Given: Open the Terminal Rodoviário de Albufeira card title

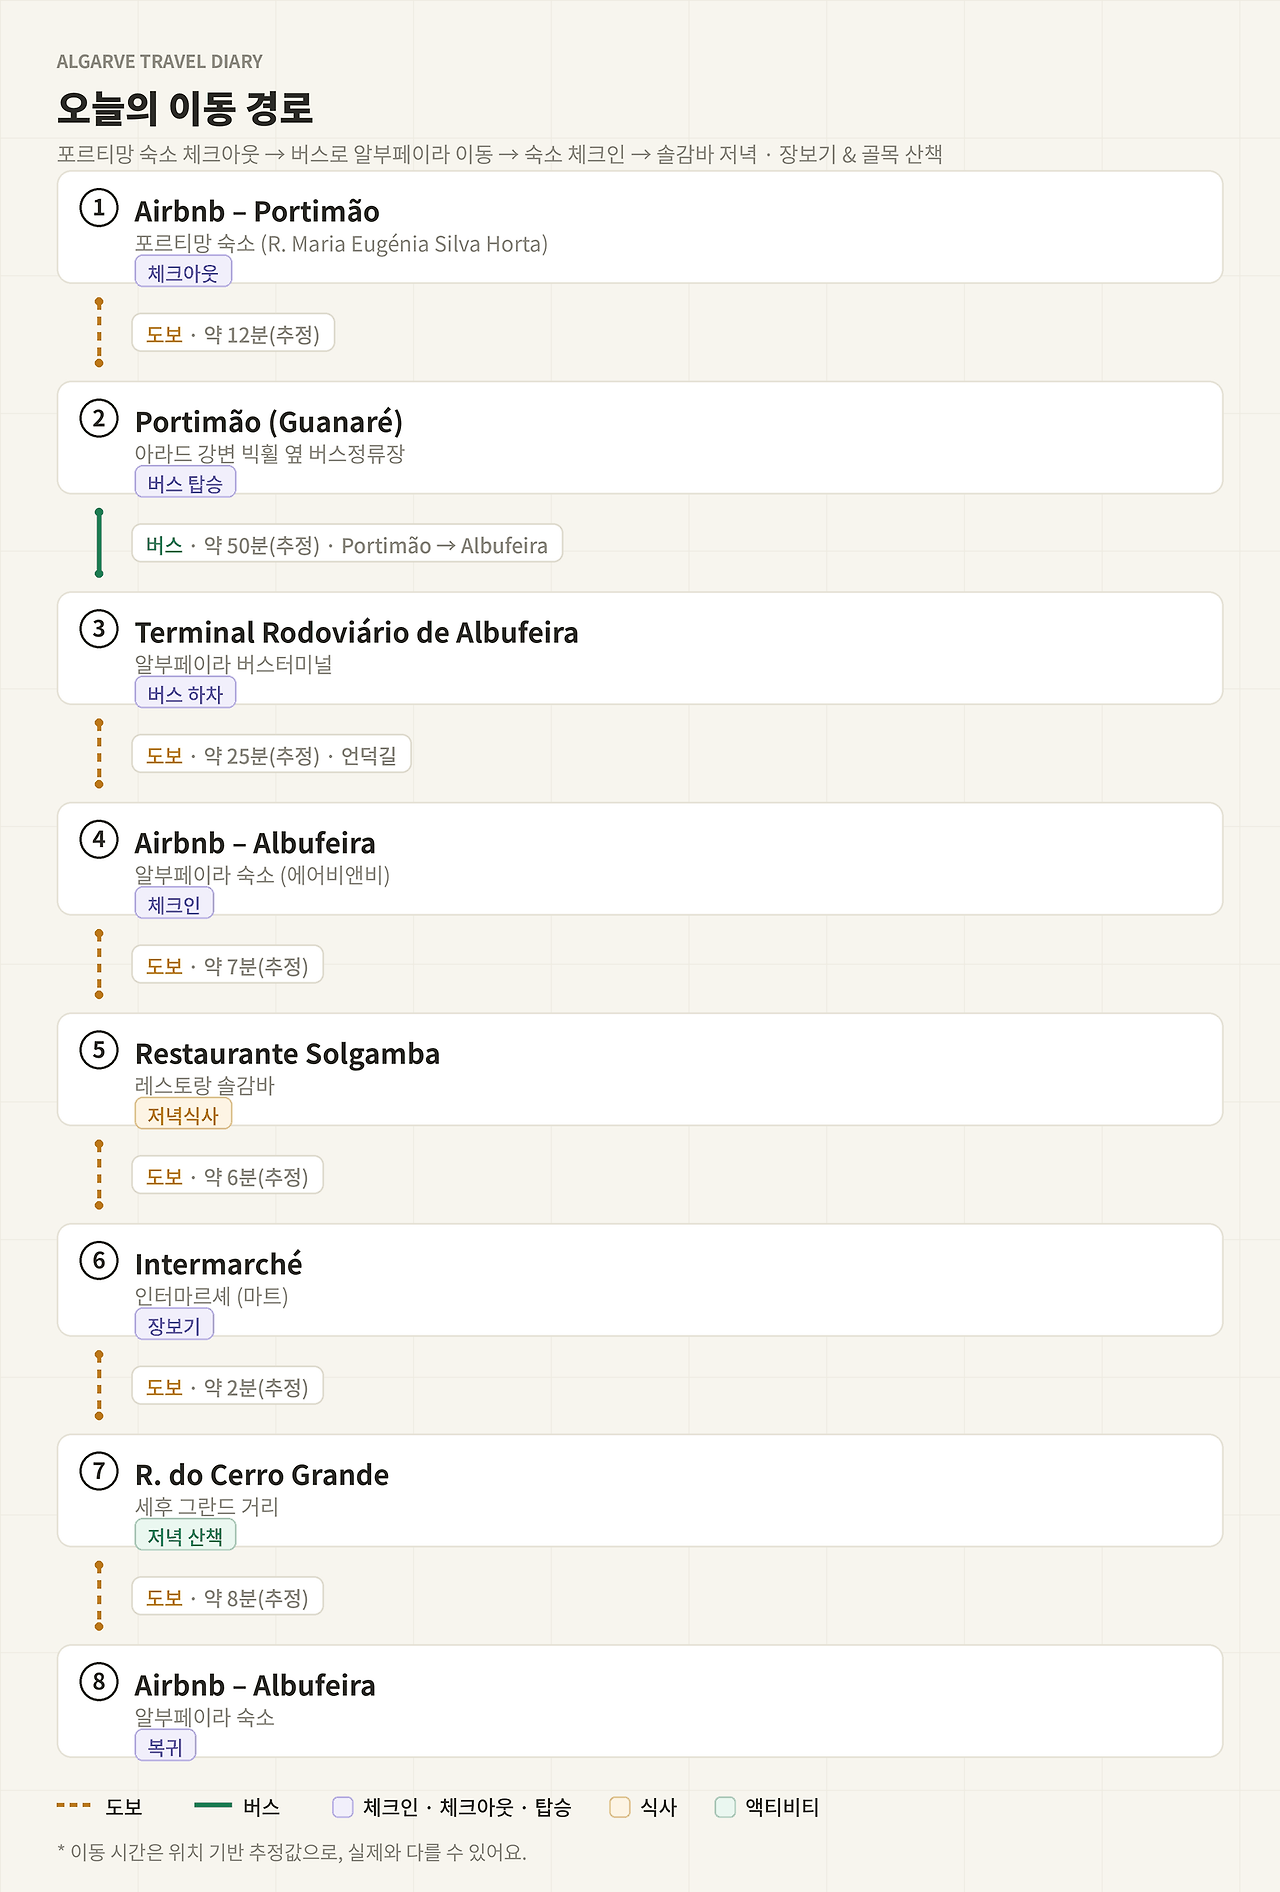Looking at the screenshot, I should (356, 632).
